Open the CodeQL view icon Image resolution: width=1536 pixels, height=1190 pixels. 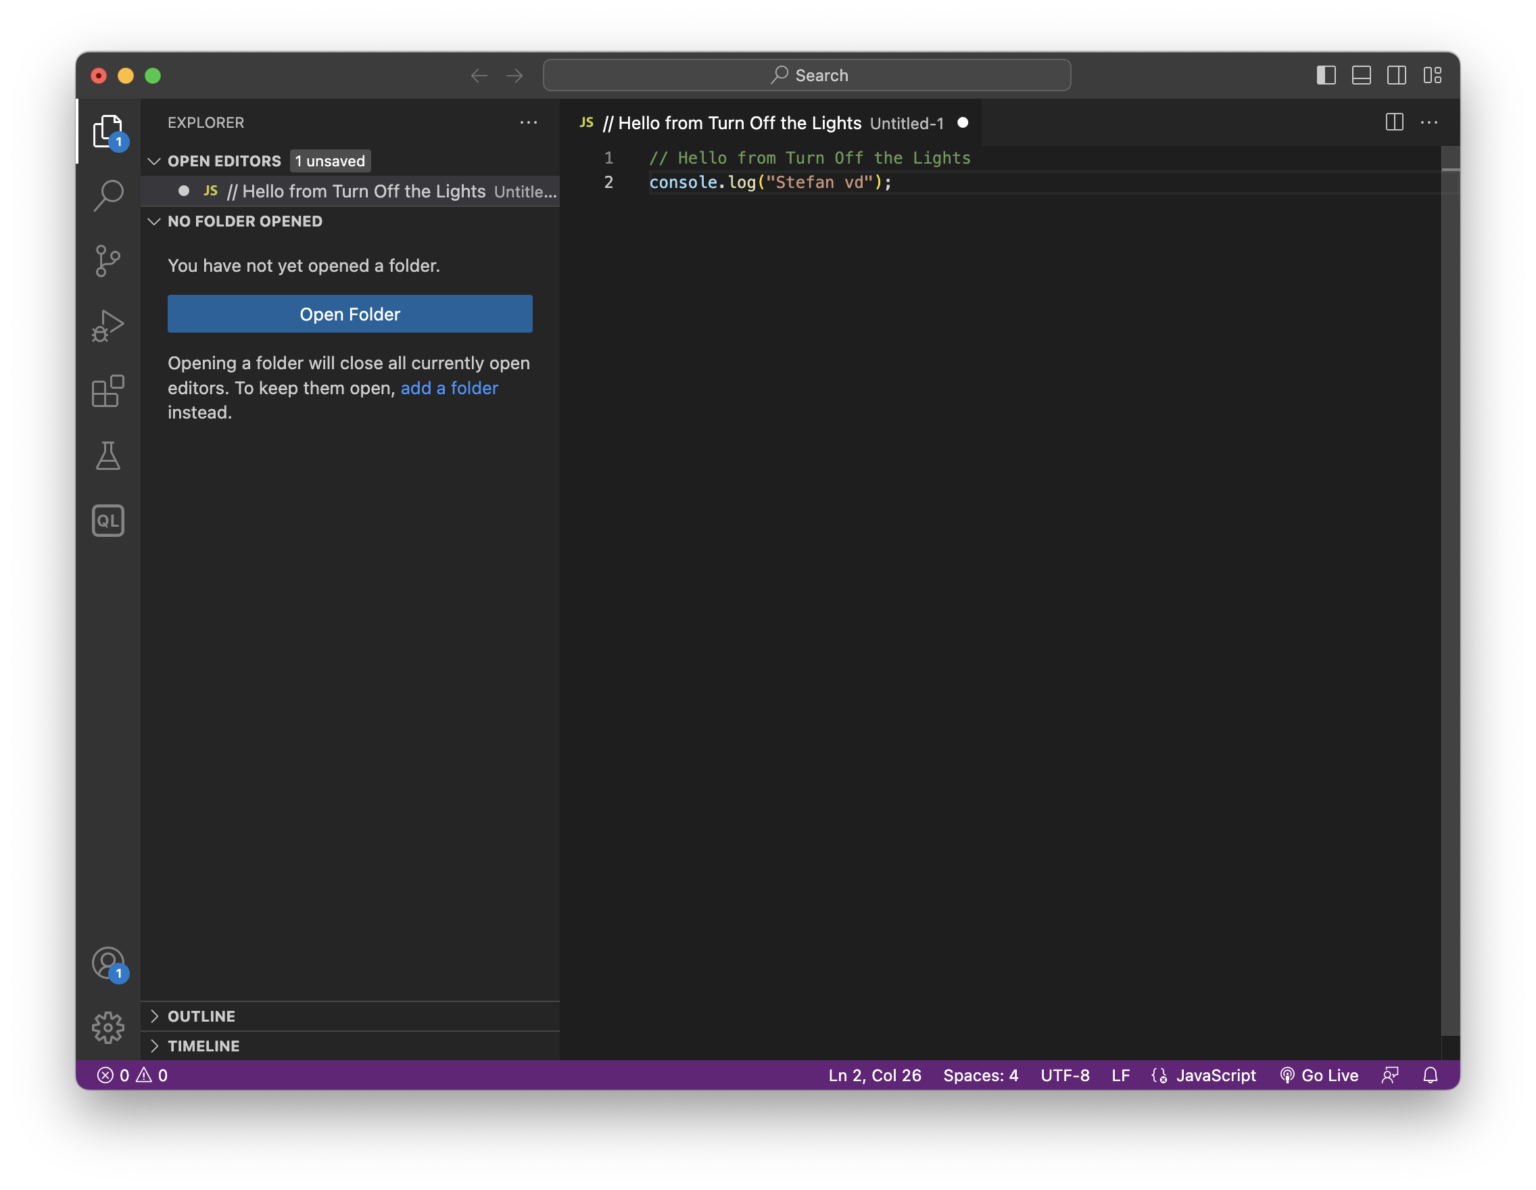pyautogui.click(x=108, y=521)
